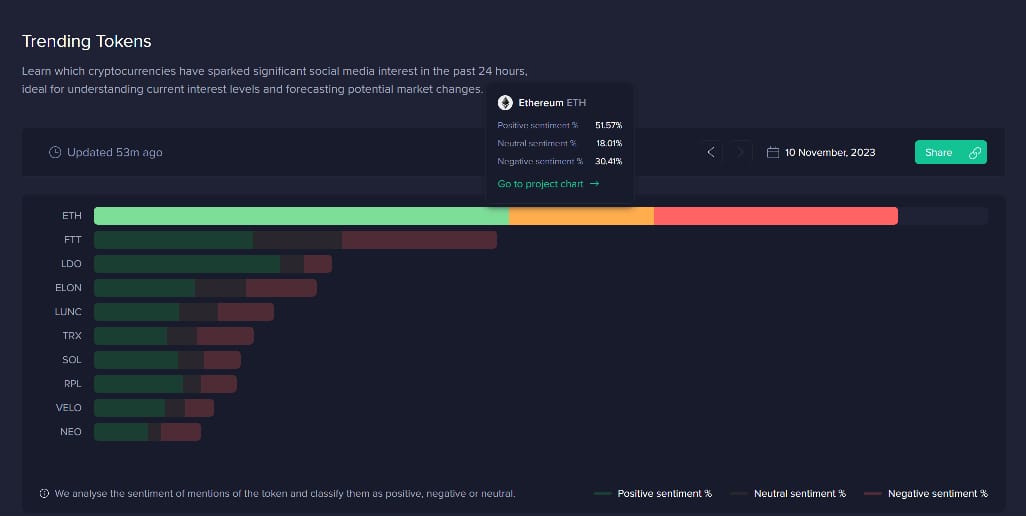Click Ethereum ETH title in tooltip
Screen dimensions: 1026x516
tap(552, 103)
